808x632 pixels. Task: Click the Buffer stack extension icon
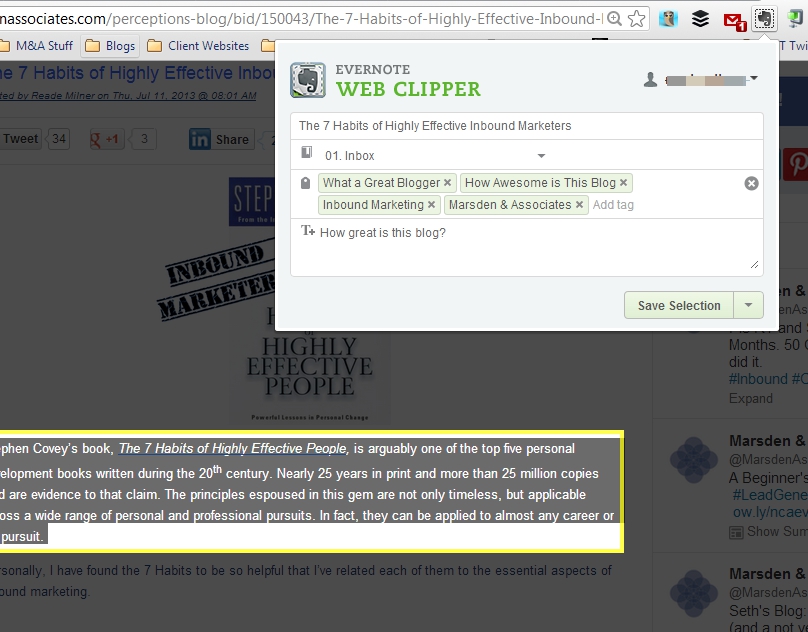tap(700, 19)
